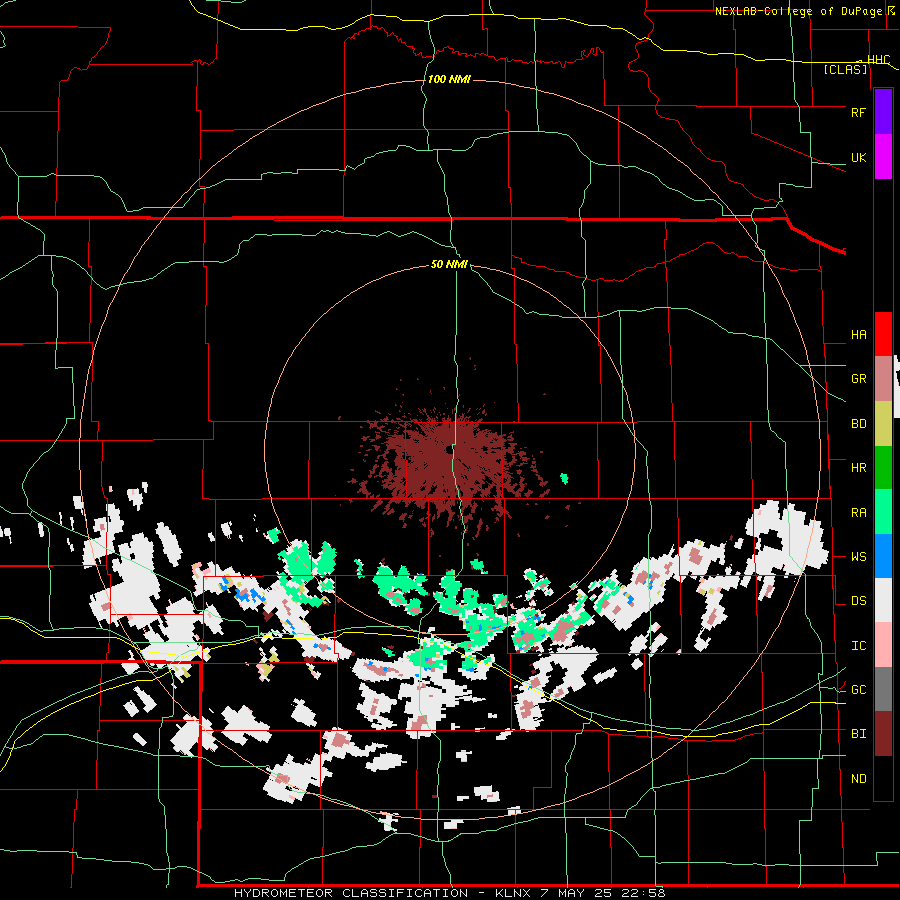Image resolution: width=900 pixels, height=900 pixels.
Task: Click the GC gray legend color block
Action: [883, 689]
